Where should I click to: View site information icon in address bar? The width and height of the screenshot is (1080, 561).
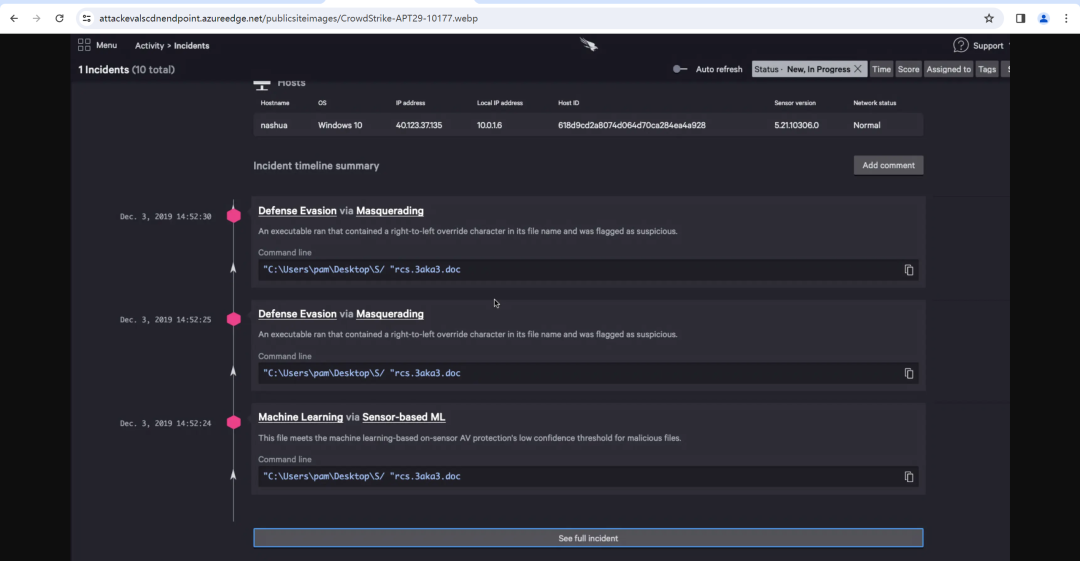(87, 19)
